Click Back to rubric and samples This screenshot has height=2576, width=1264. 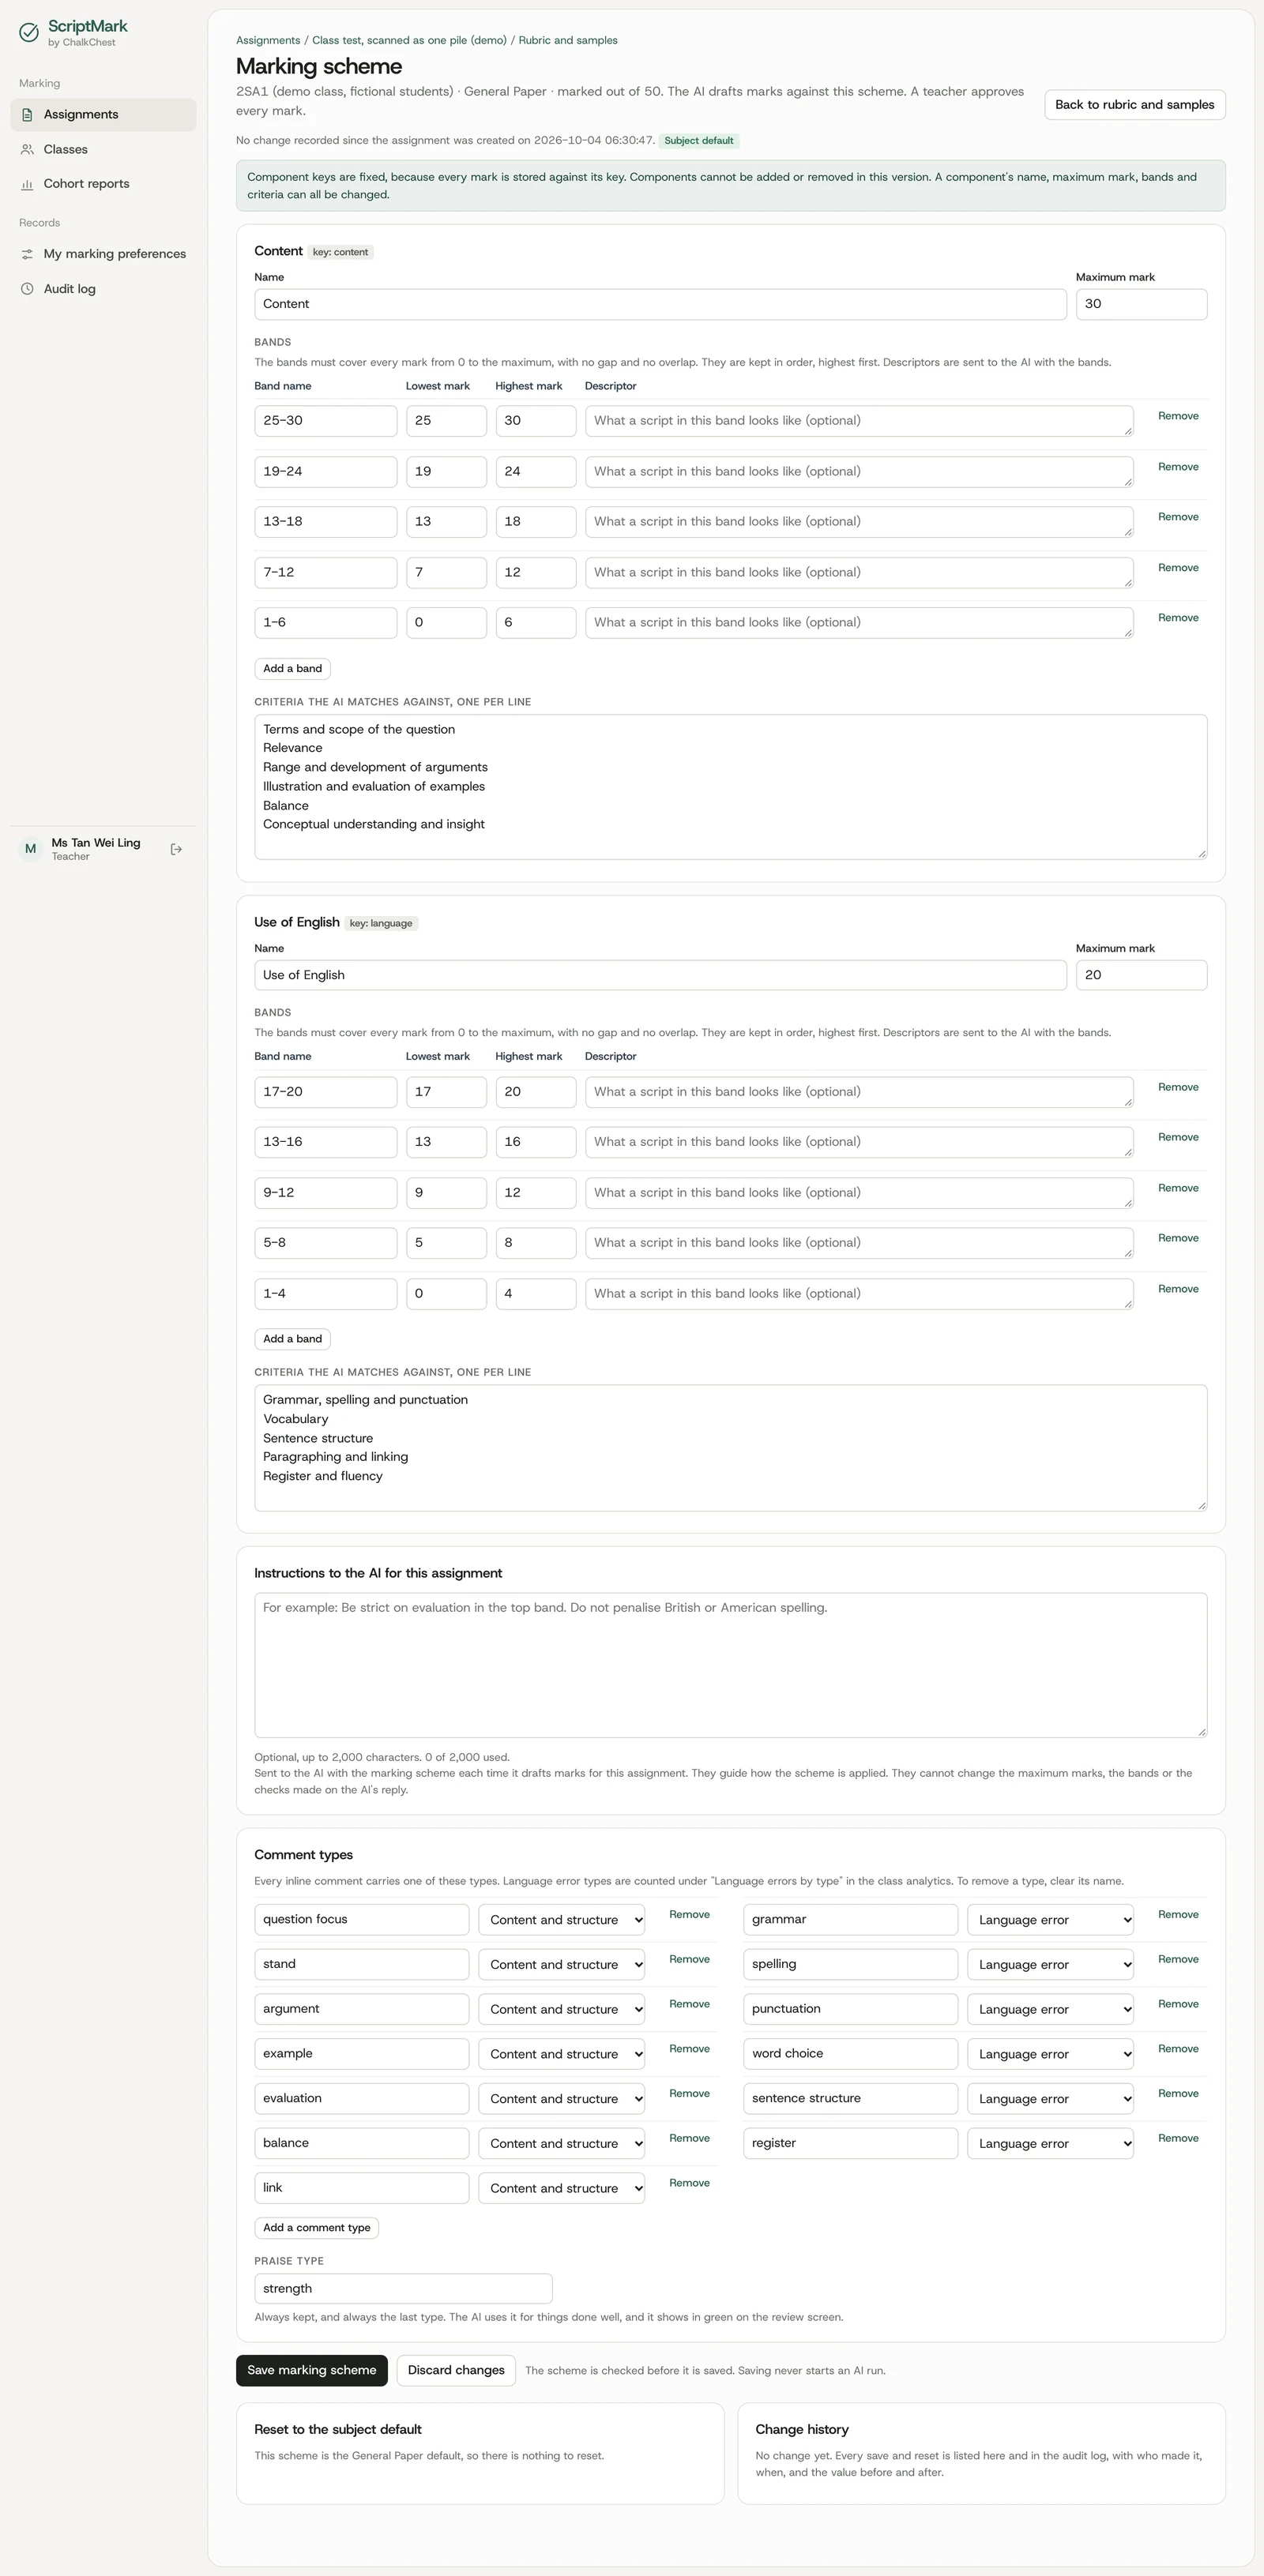tap(1134, 105)
